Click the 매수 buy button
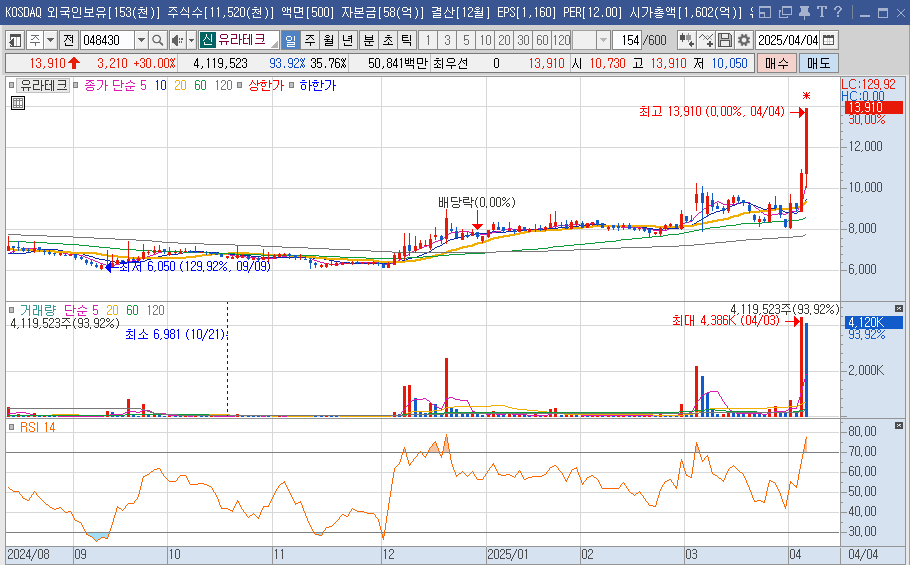 [777, 63]
